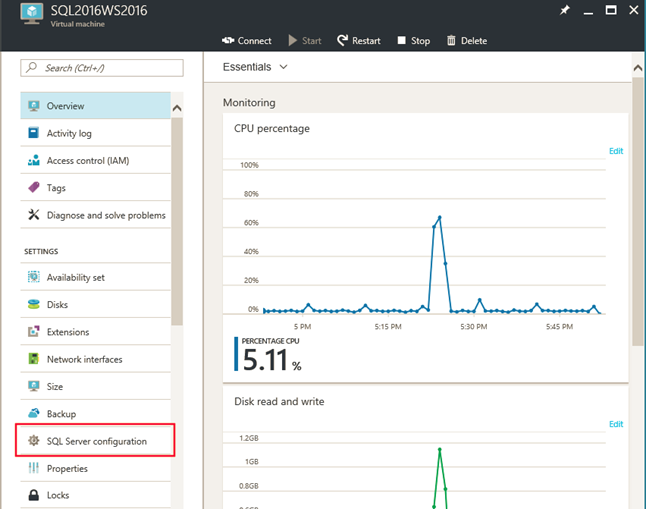Click the Activity log book icon
Image resolution: width=646 pixels, height=509 pixels.
click(x=34, y=133)
